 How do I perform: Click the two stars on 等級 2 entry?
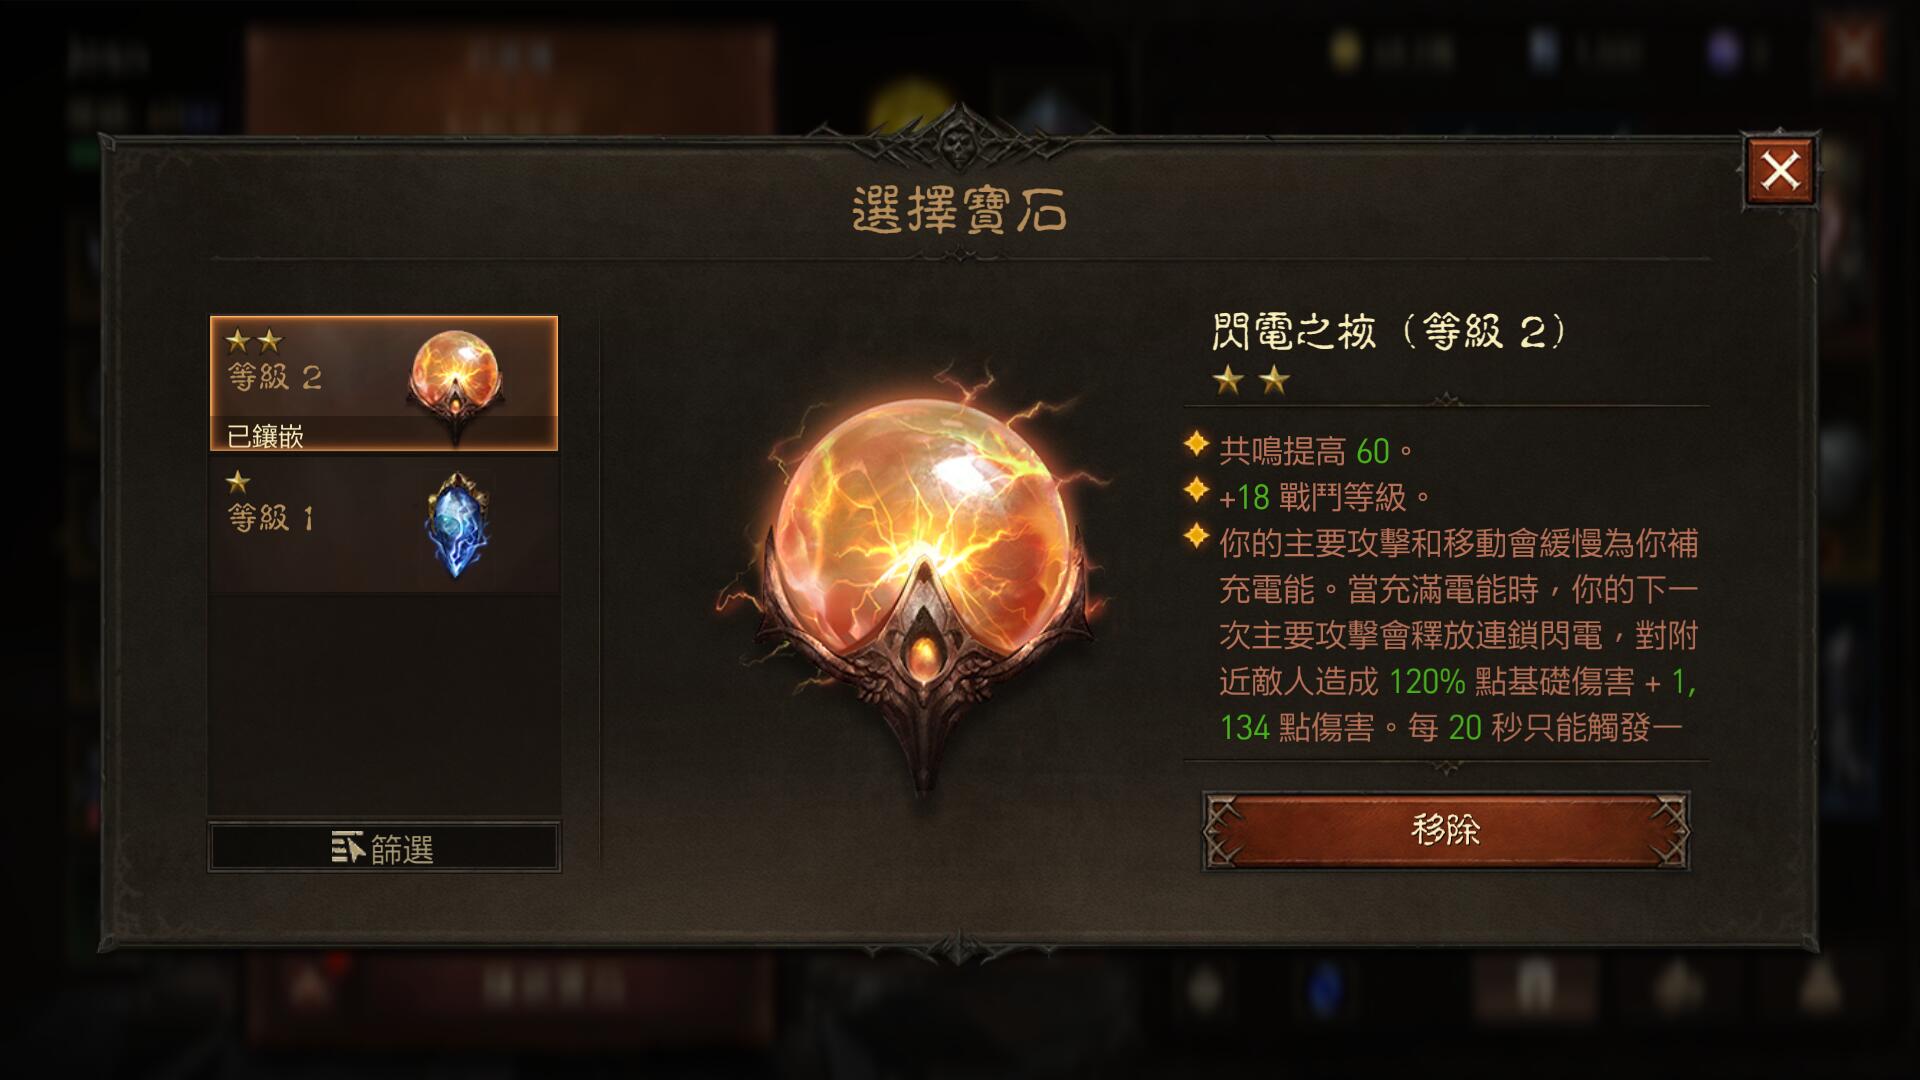point(254,341)
